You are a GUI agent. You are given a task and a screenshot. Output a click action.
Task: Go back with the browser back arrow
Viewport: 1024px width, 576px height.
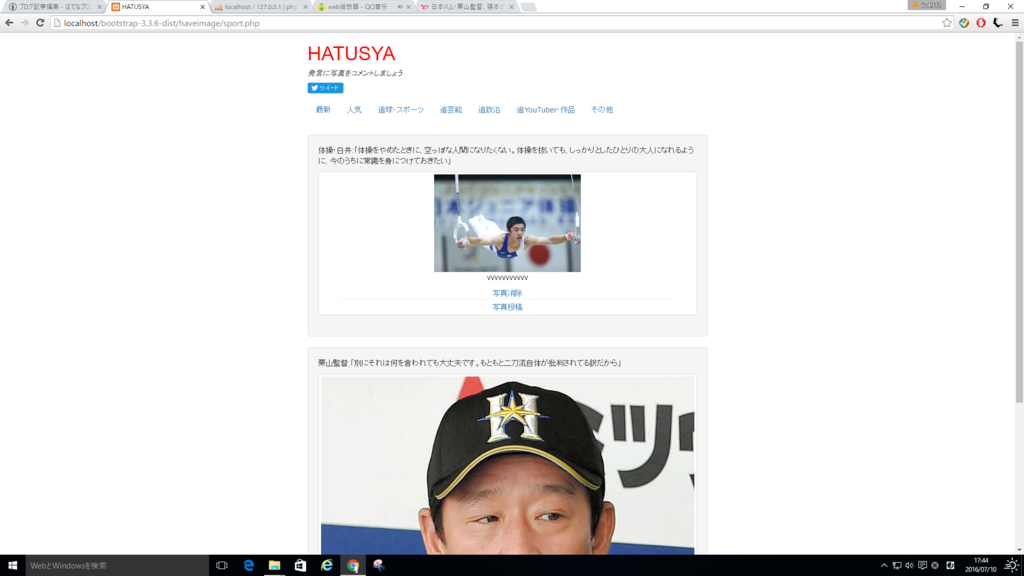pos(9,23)
